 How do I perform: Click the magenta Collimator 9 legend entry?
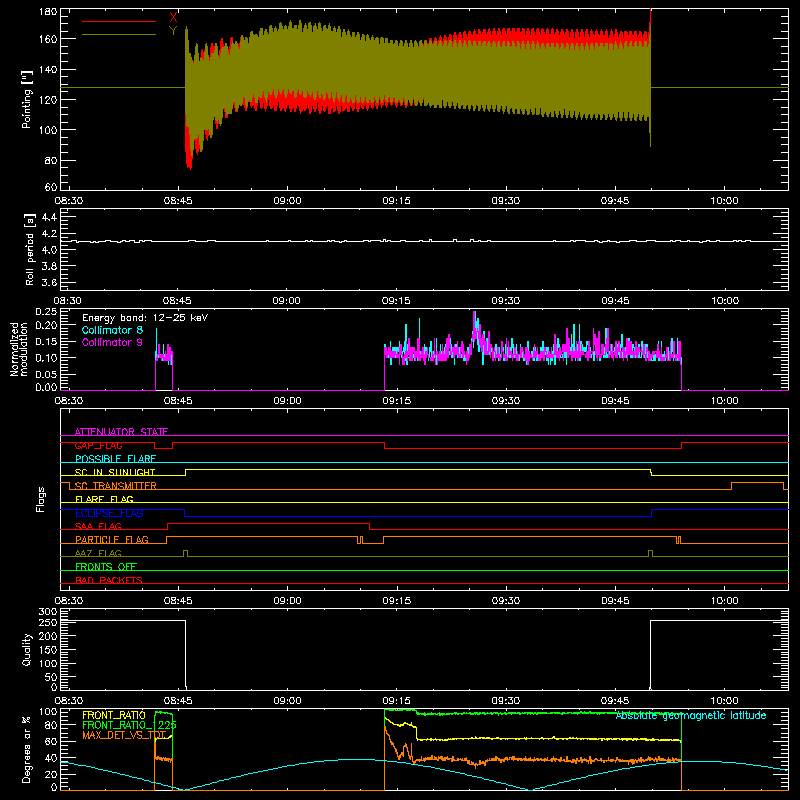tap(112, 342)
